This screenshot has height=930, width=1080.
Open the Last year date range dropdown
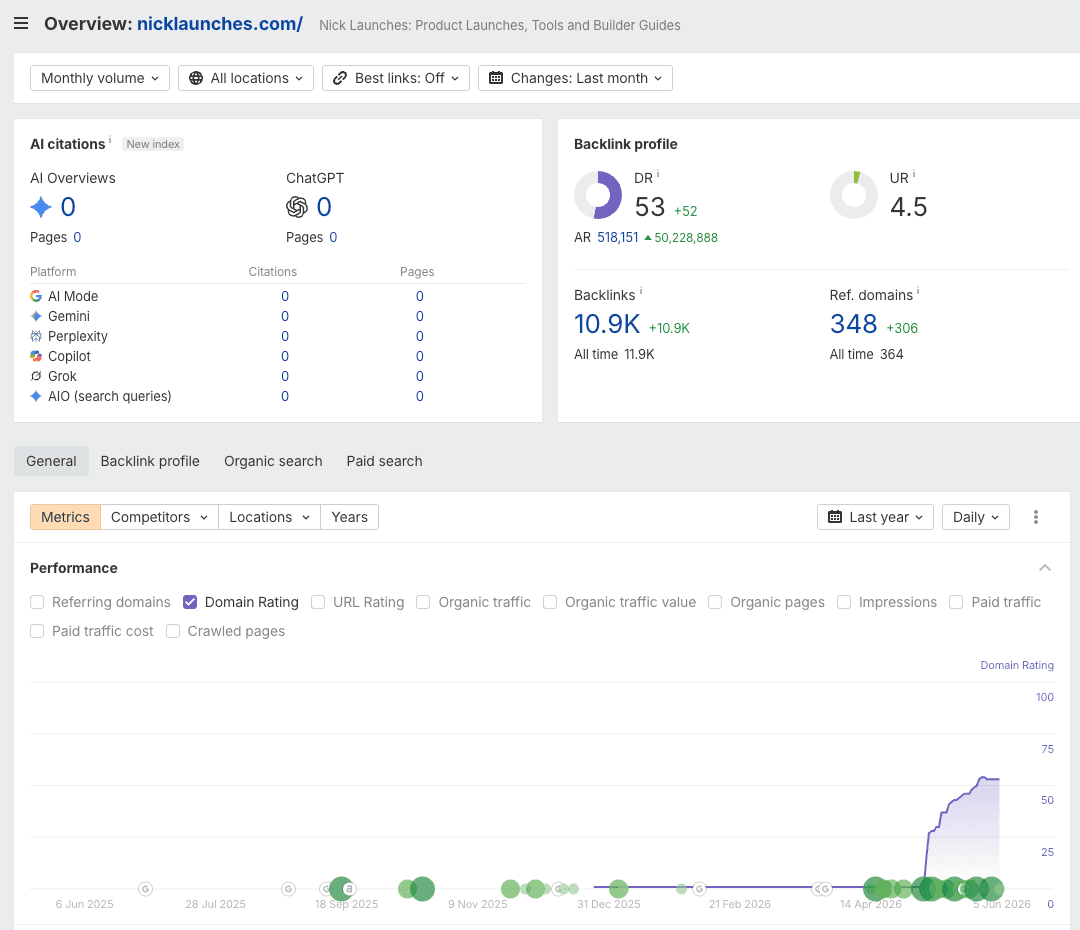coord(875,517)
